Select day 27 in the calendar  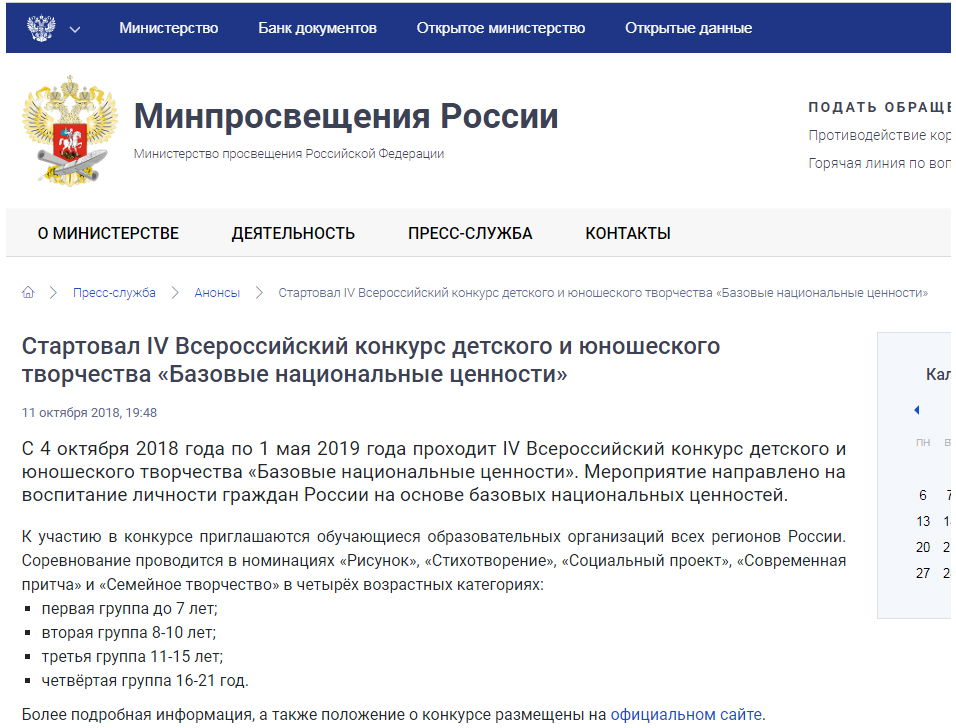(923, 573)
